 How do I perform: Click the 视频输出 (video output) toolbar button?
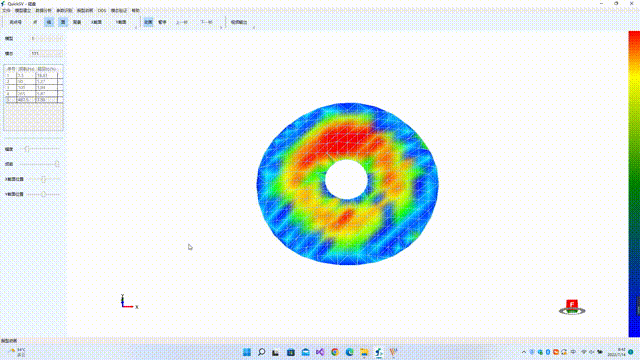[239, 22]
